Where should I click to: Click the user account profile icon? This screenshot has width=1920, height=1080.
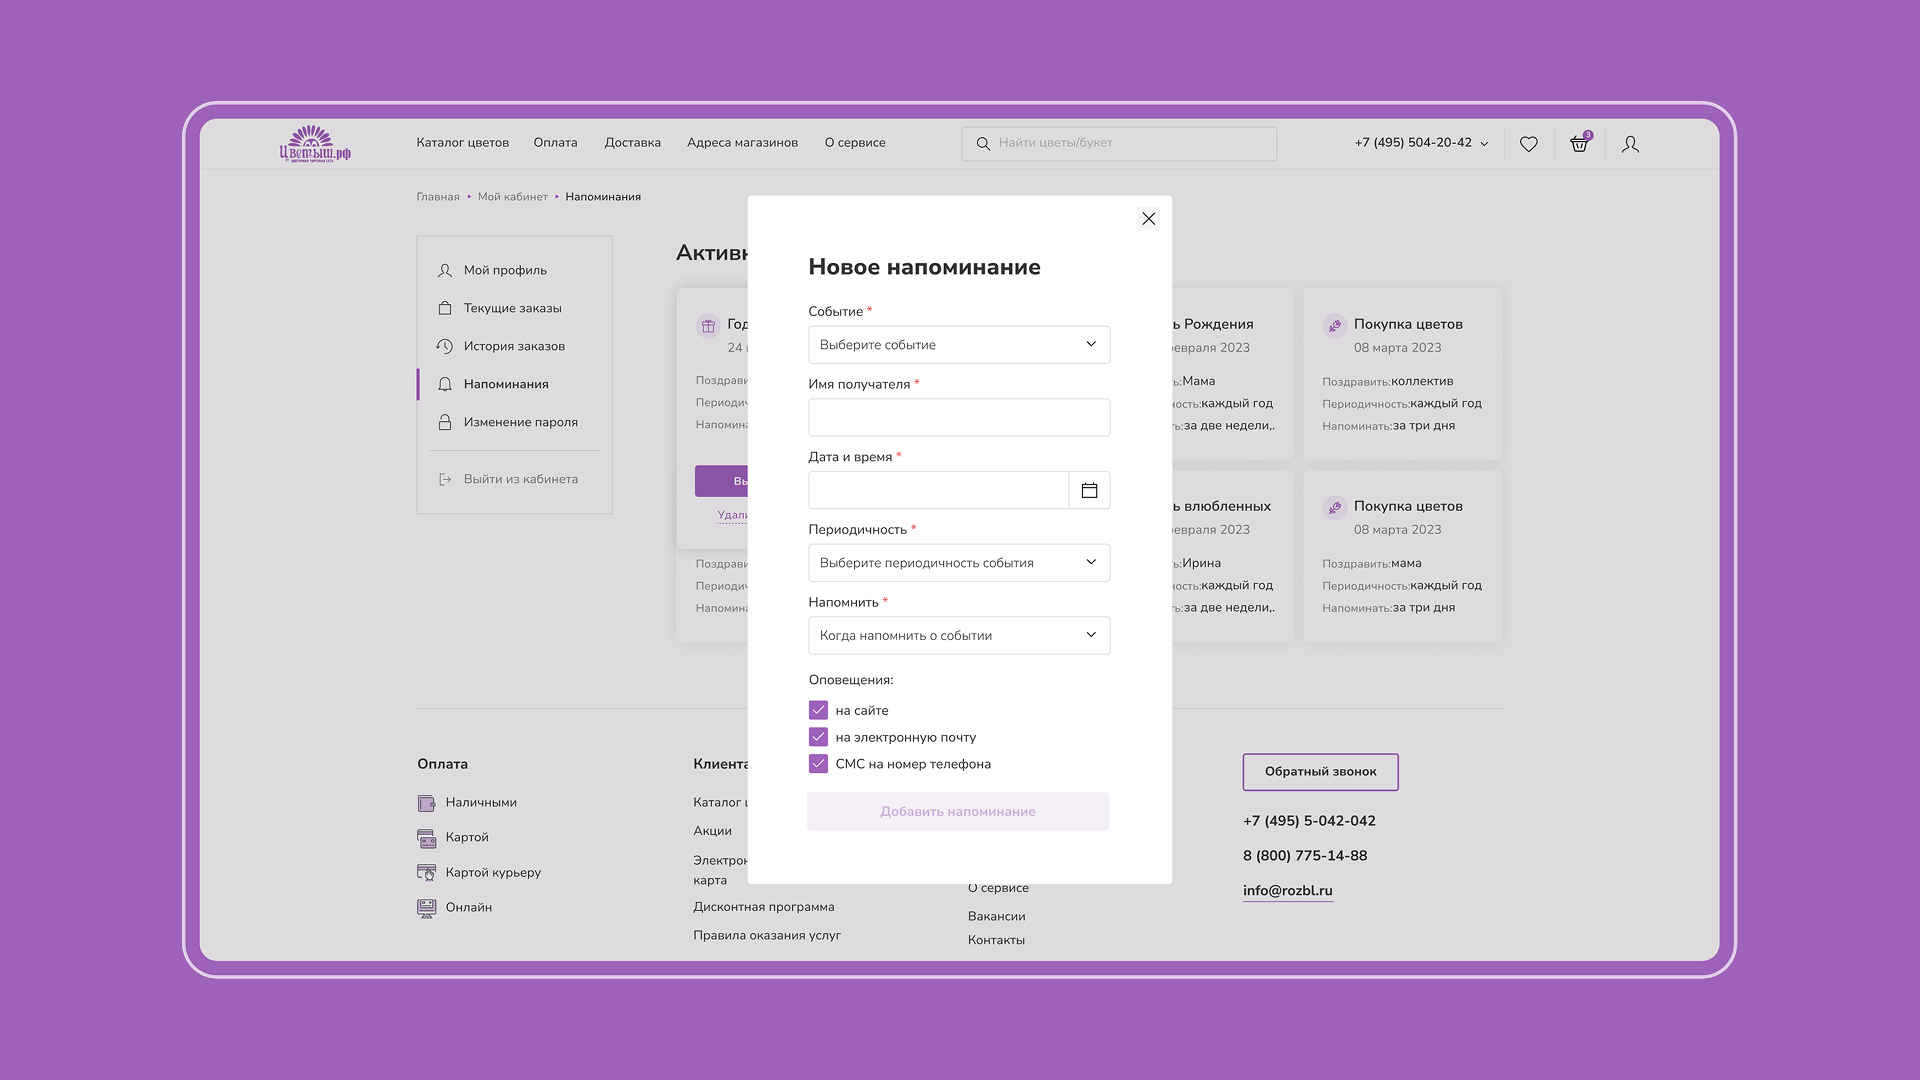[x=1630, y=144]
